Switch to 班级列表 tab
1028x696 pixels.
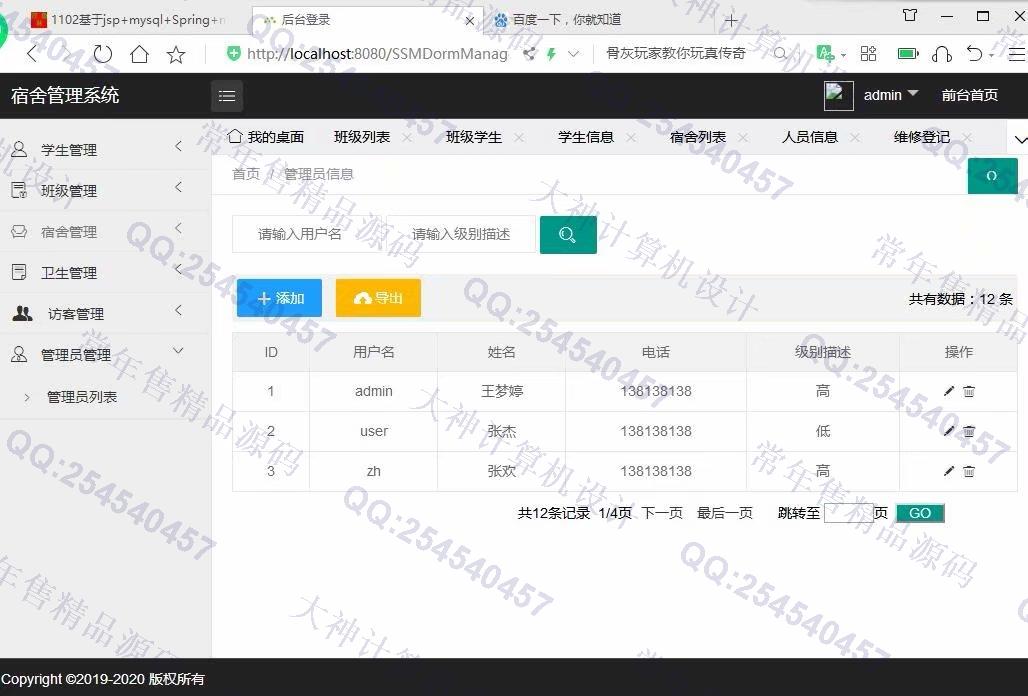coord(362,137)
